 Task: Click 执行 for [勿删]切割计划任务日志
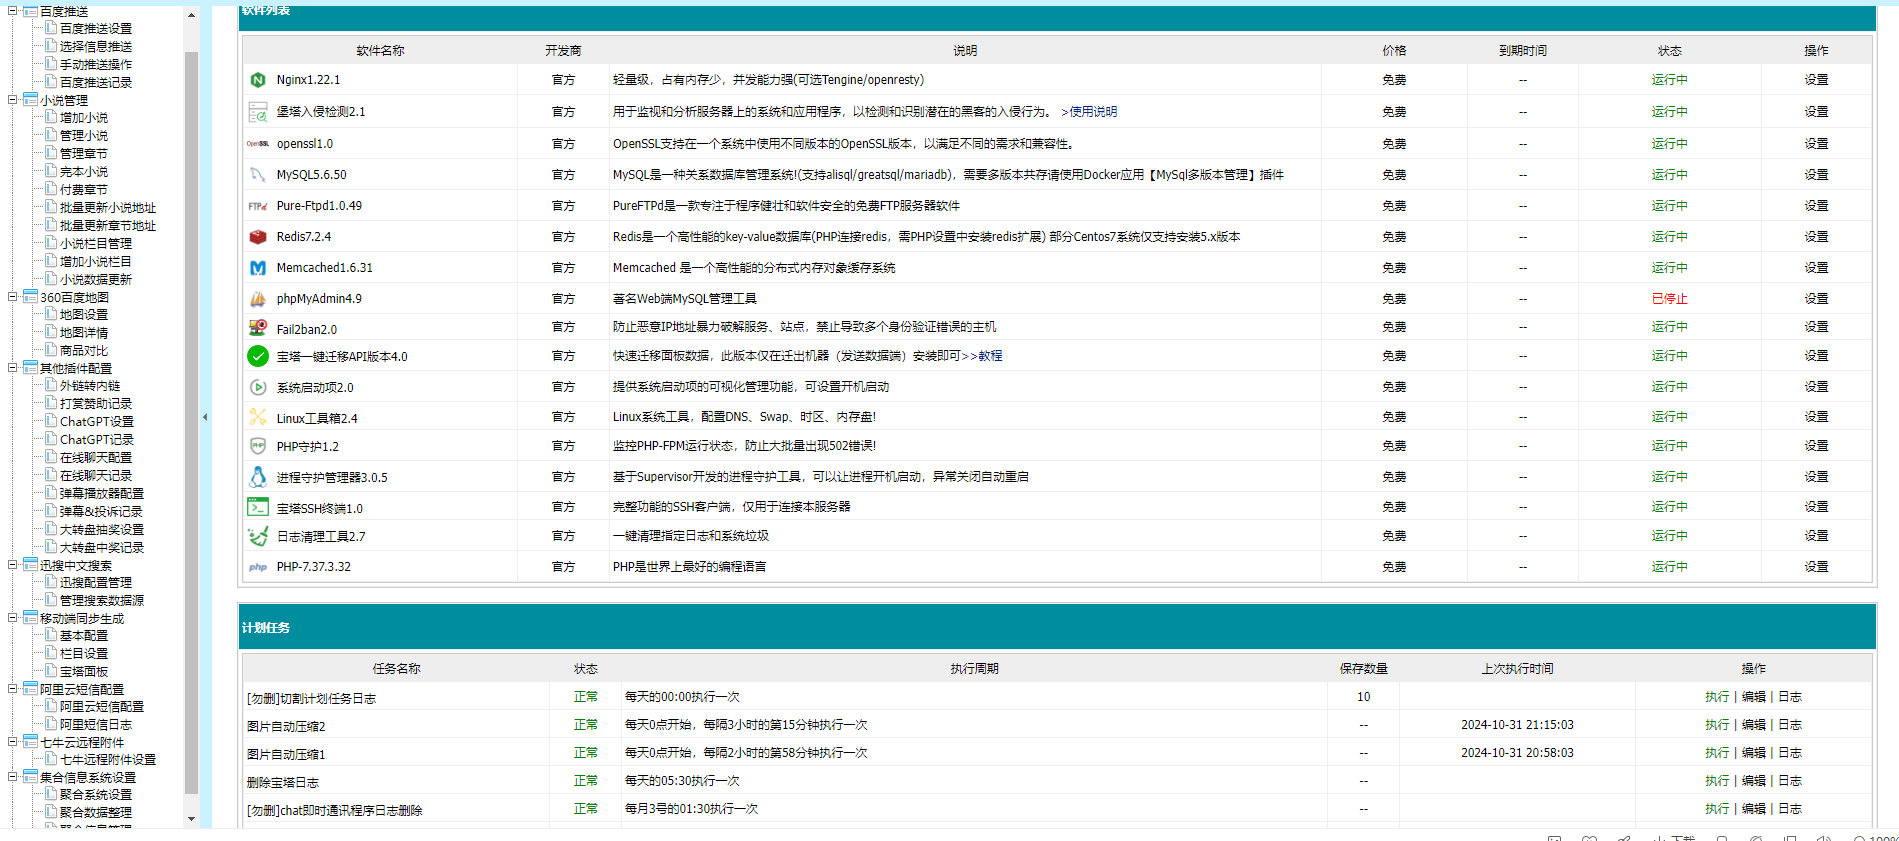coord(1717,697)
